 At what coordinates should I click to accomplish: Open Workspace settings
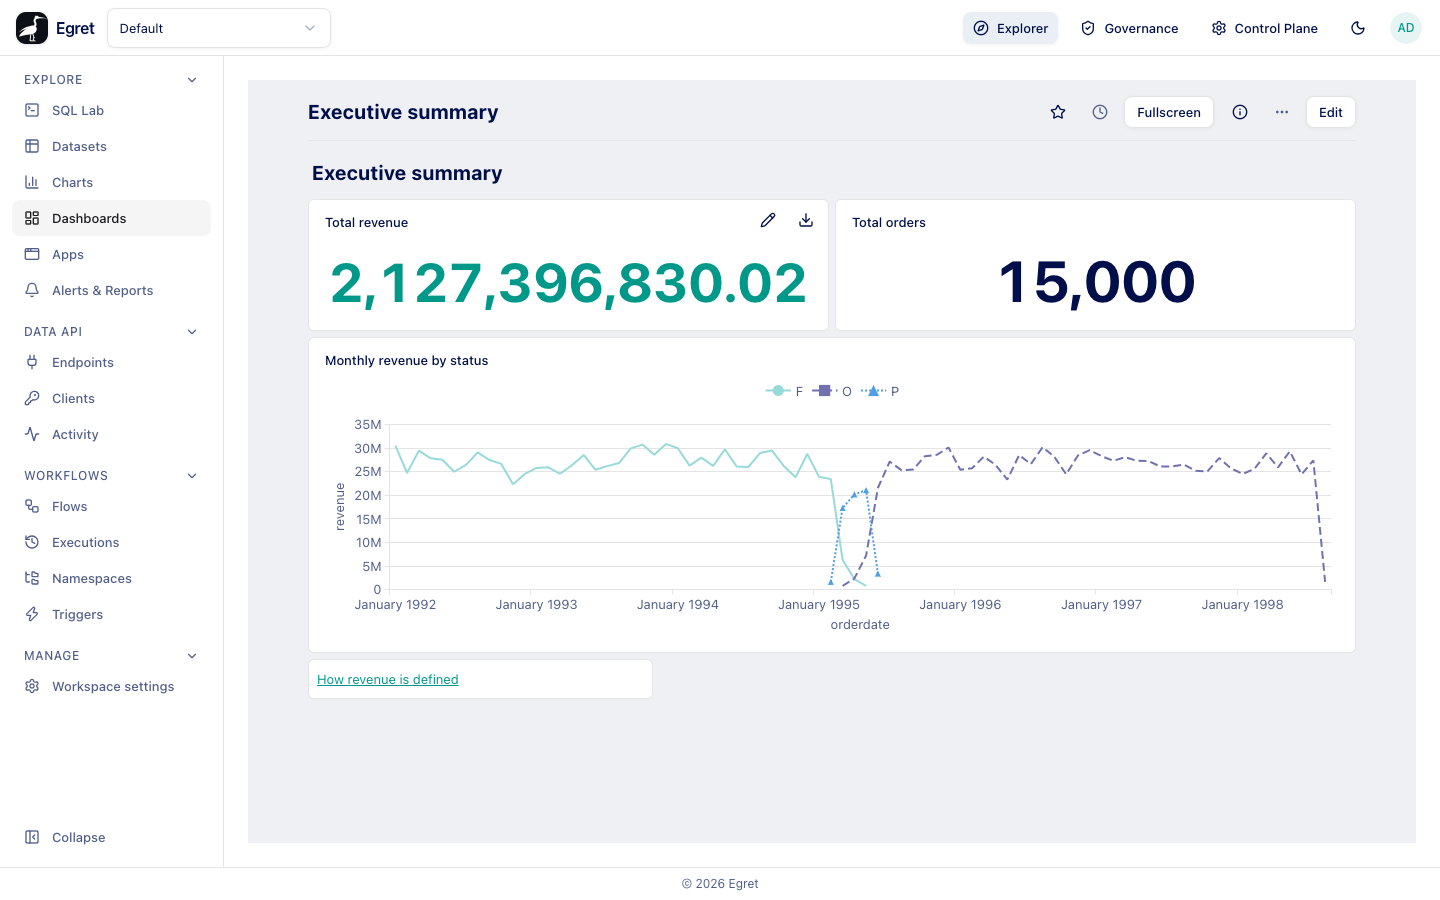coord(111,686)
